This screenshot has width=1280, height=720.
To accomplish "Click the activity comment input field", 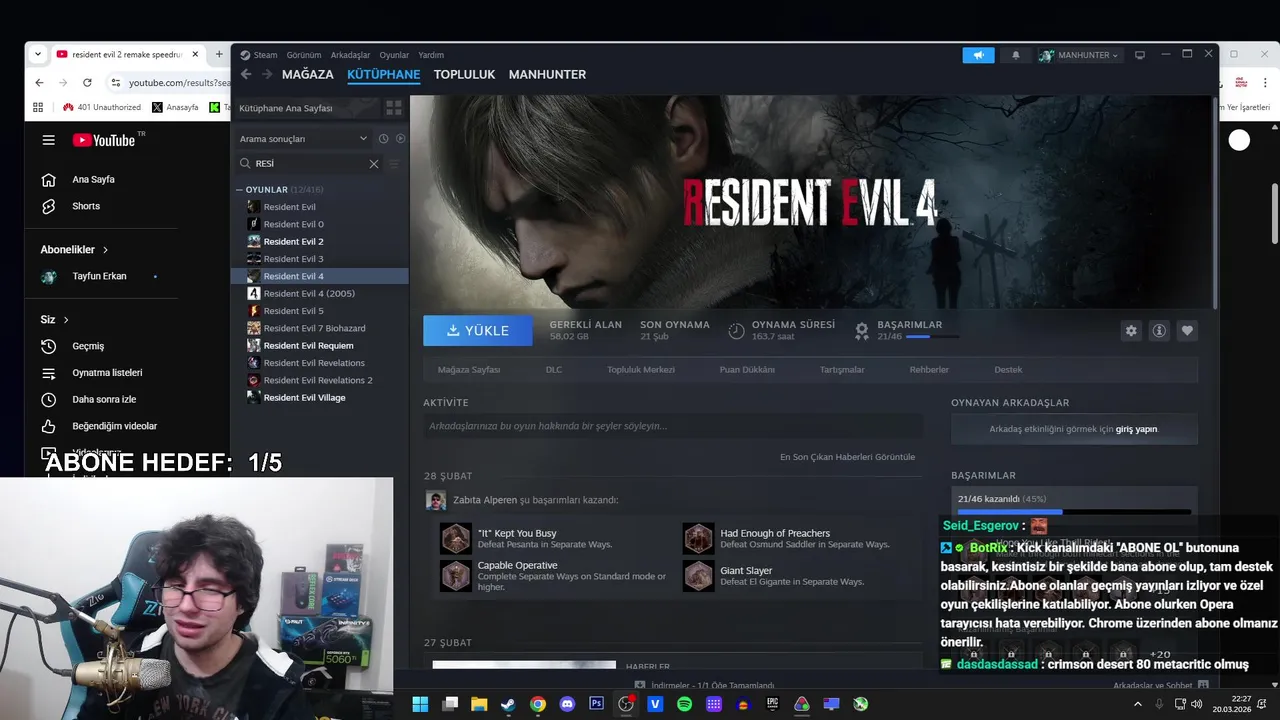I will tap(672, 426).
